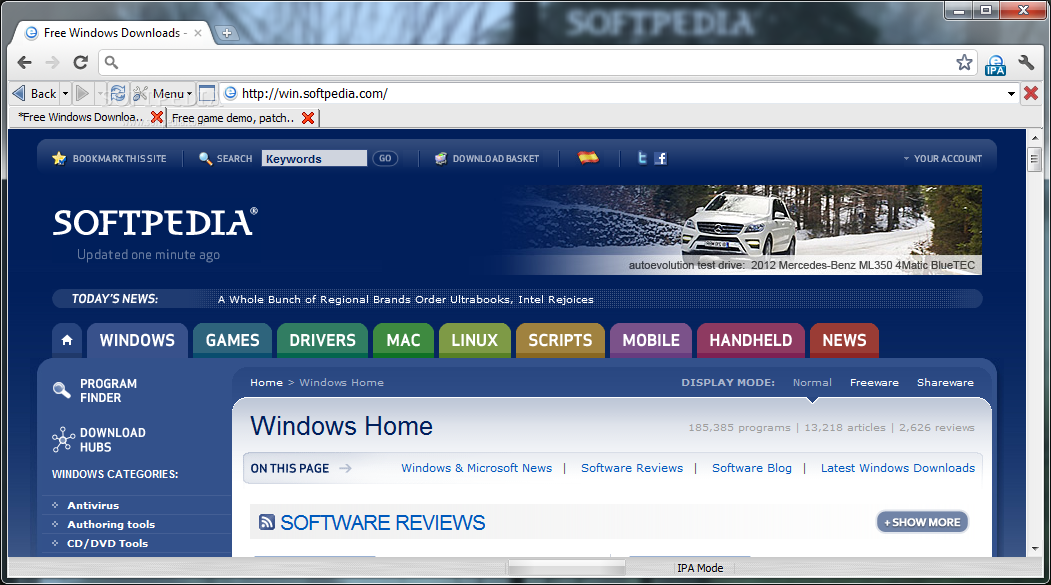Jump to Software Blog link
Viewport: 1051px width, 585px height.
pos(751,468)
